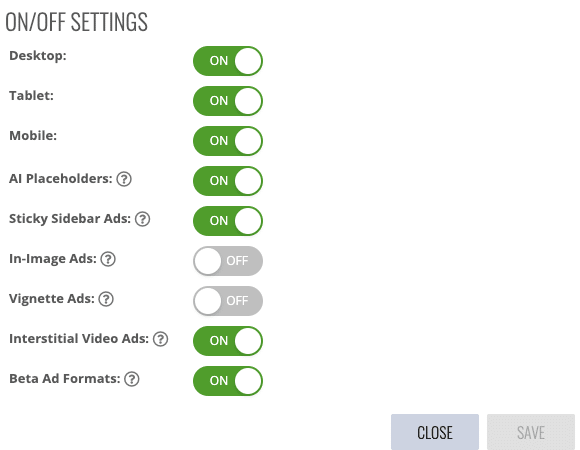580x450 pixels.
Task: Click the Interstitial Video Ads label
Action: click(79, 338)
